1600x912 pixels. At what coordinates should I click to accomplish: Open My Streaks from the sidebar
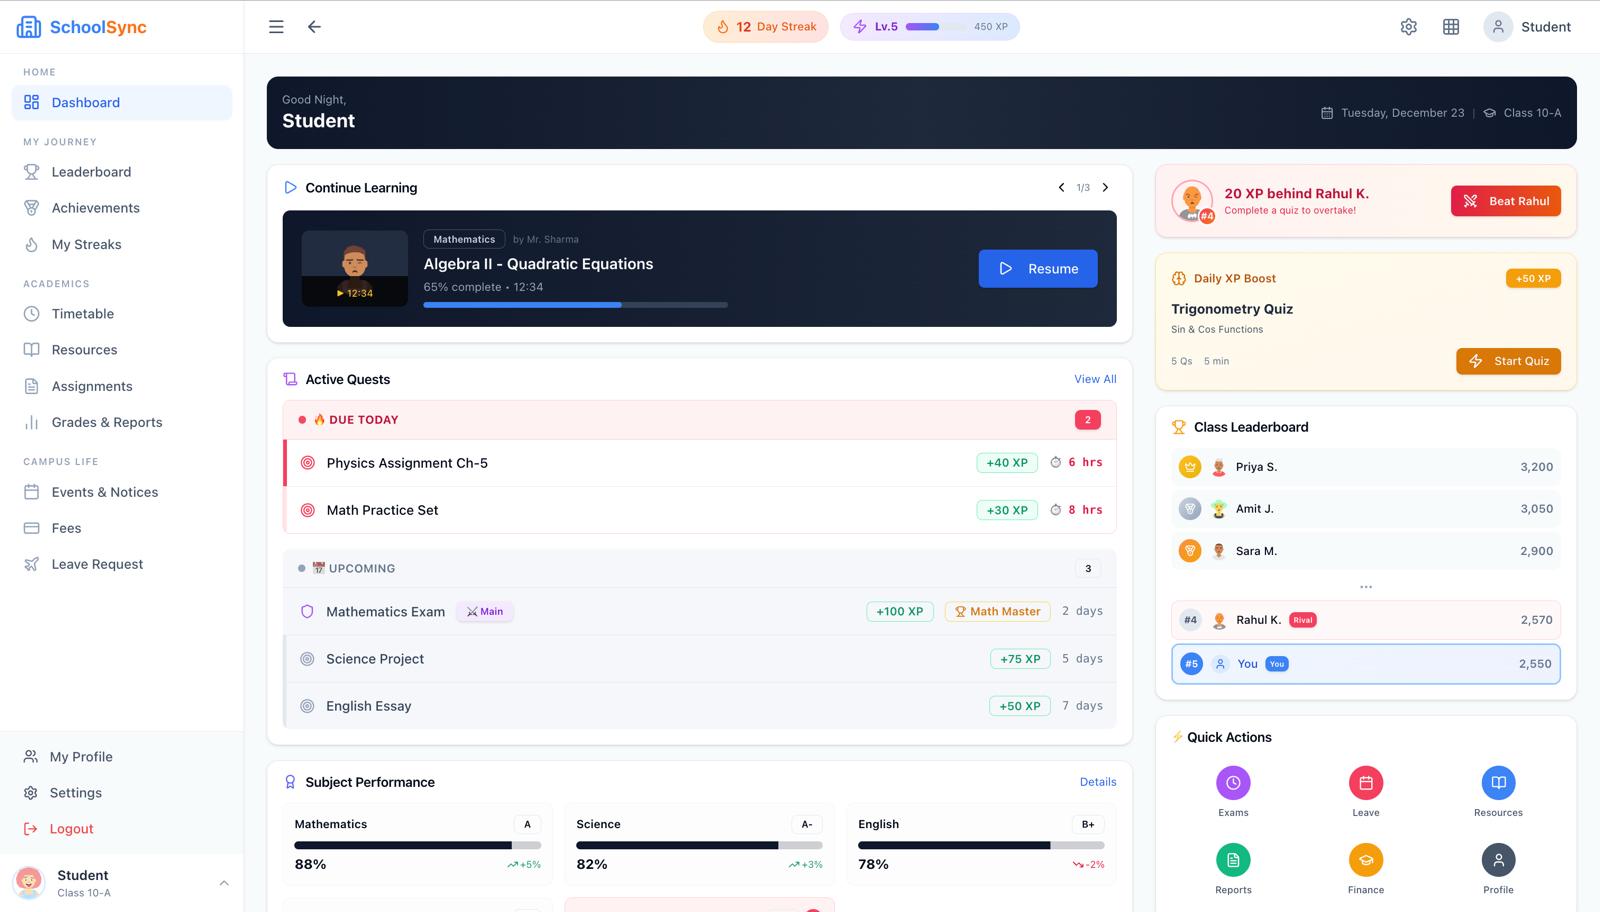(85, 244)
